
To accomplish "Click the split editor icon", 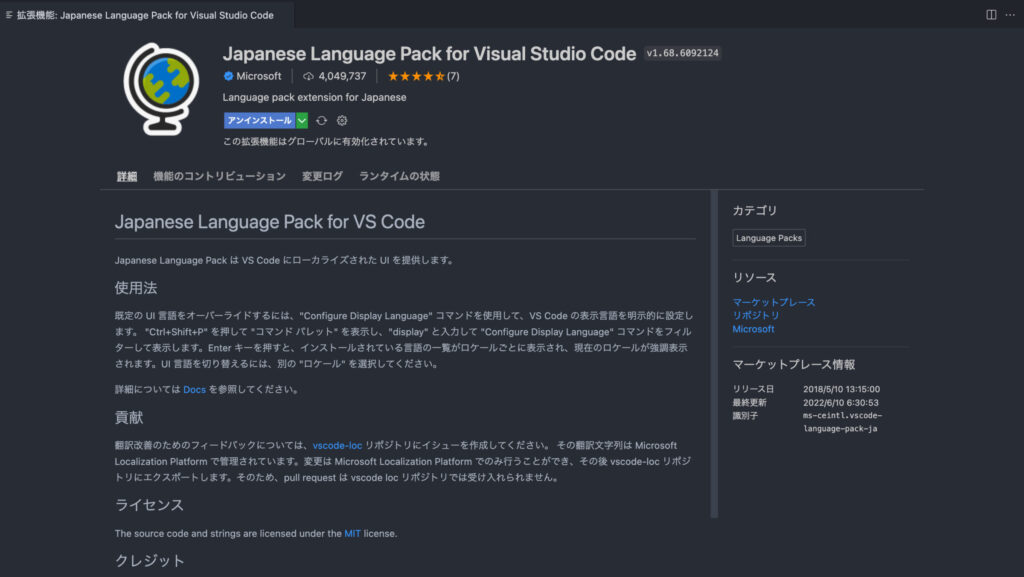I will point(991,15).
